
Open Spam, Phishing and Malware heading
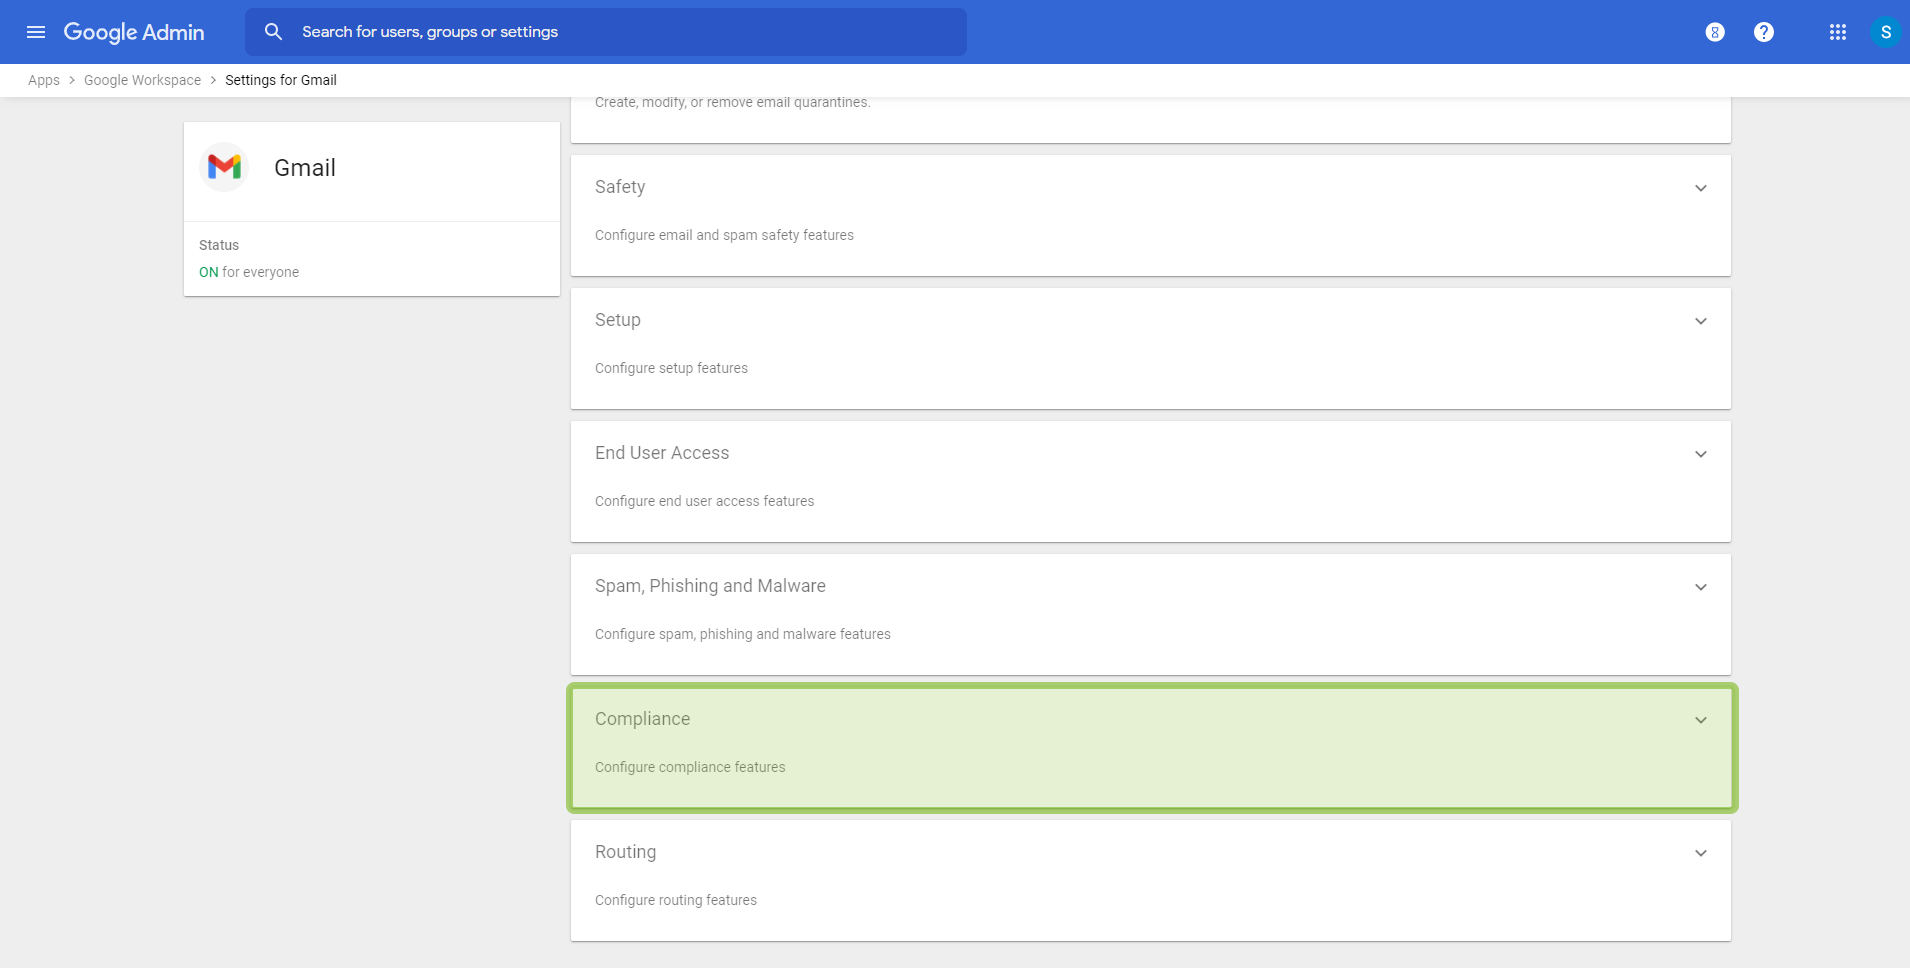[710, 586]
